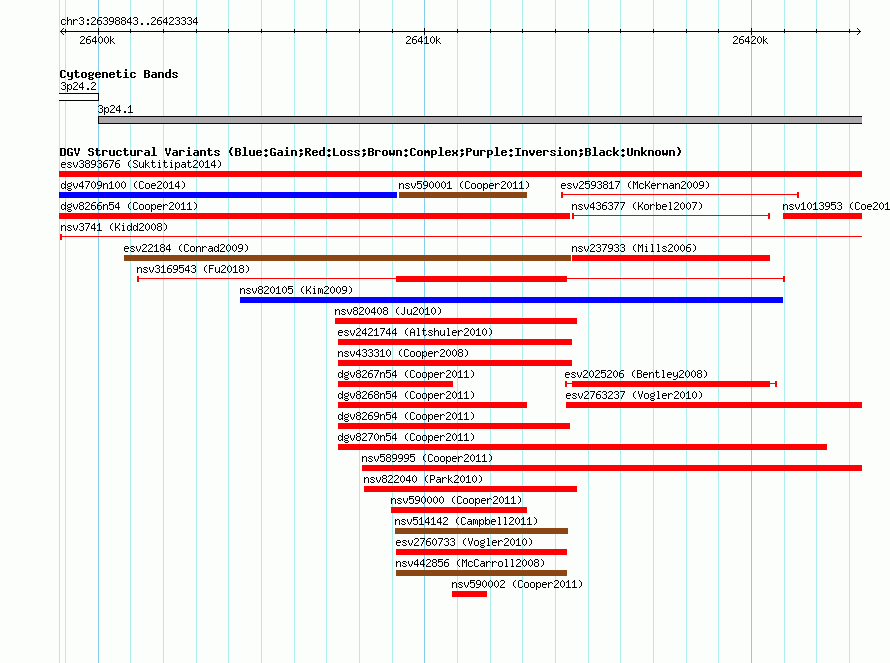Select nsv590000 (Cooper2011) label

(x=456, y=500)
